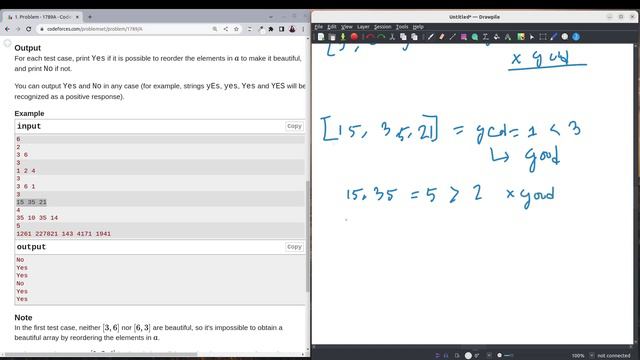Click the zoom magnifier in address bar
The width and height of the screenshot is (640, 360).
(215, 29)
